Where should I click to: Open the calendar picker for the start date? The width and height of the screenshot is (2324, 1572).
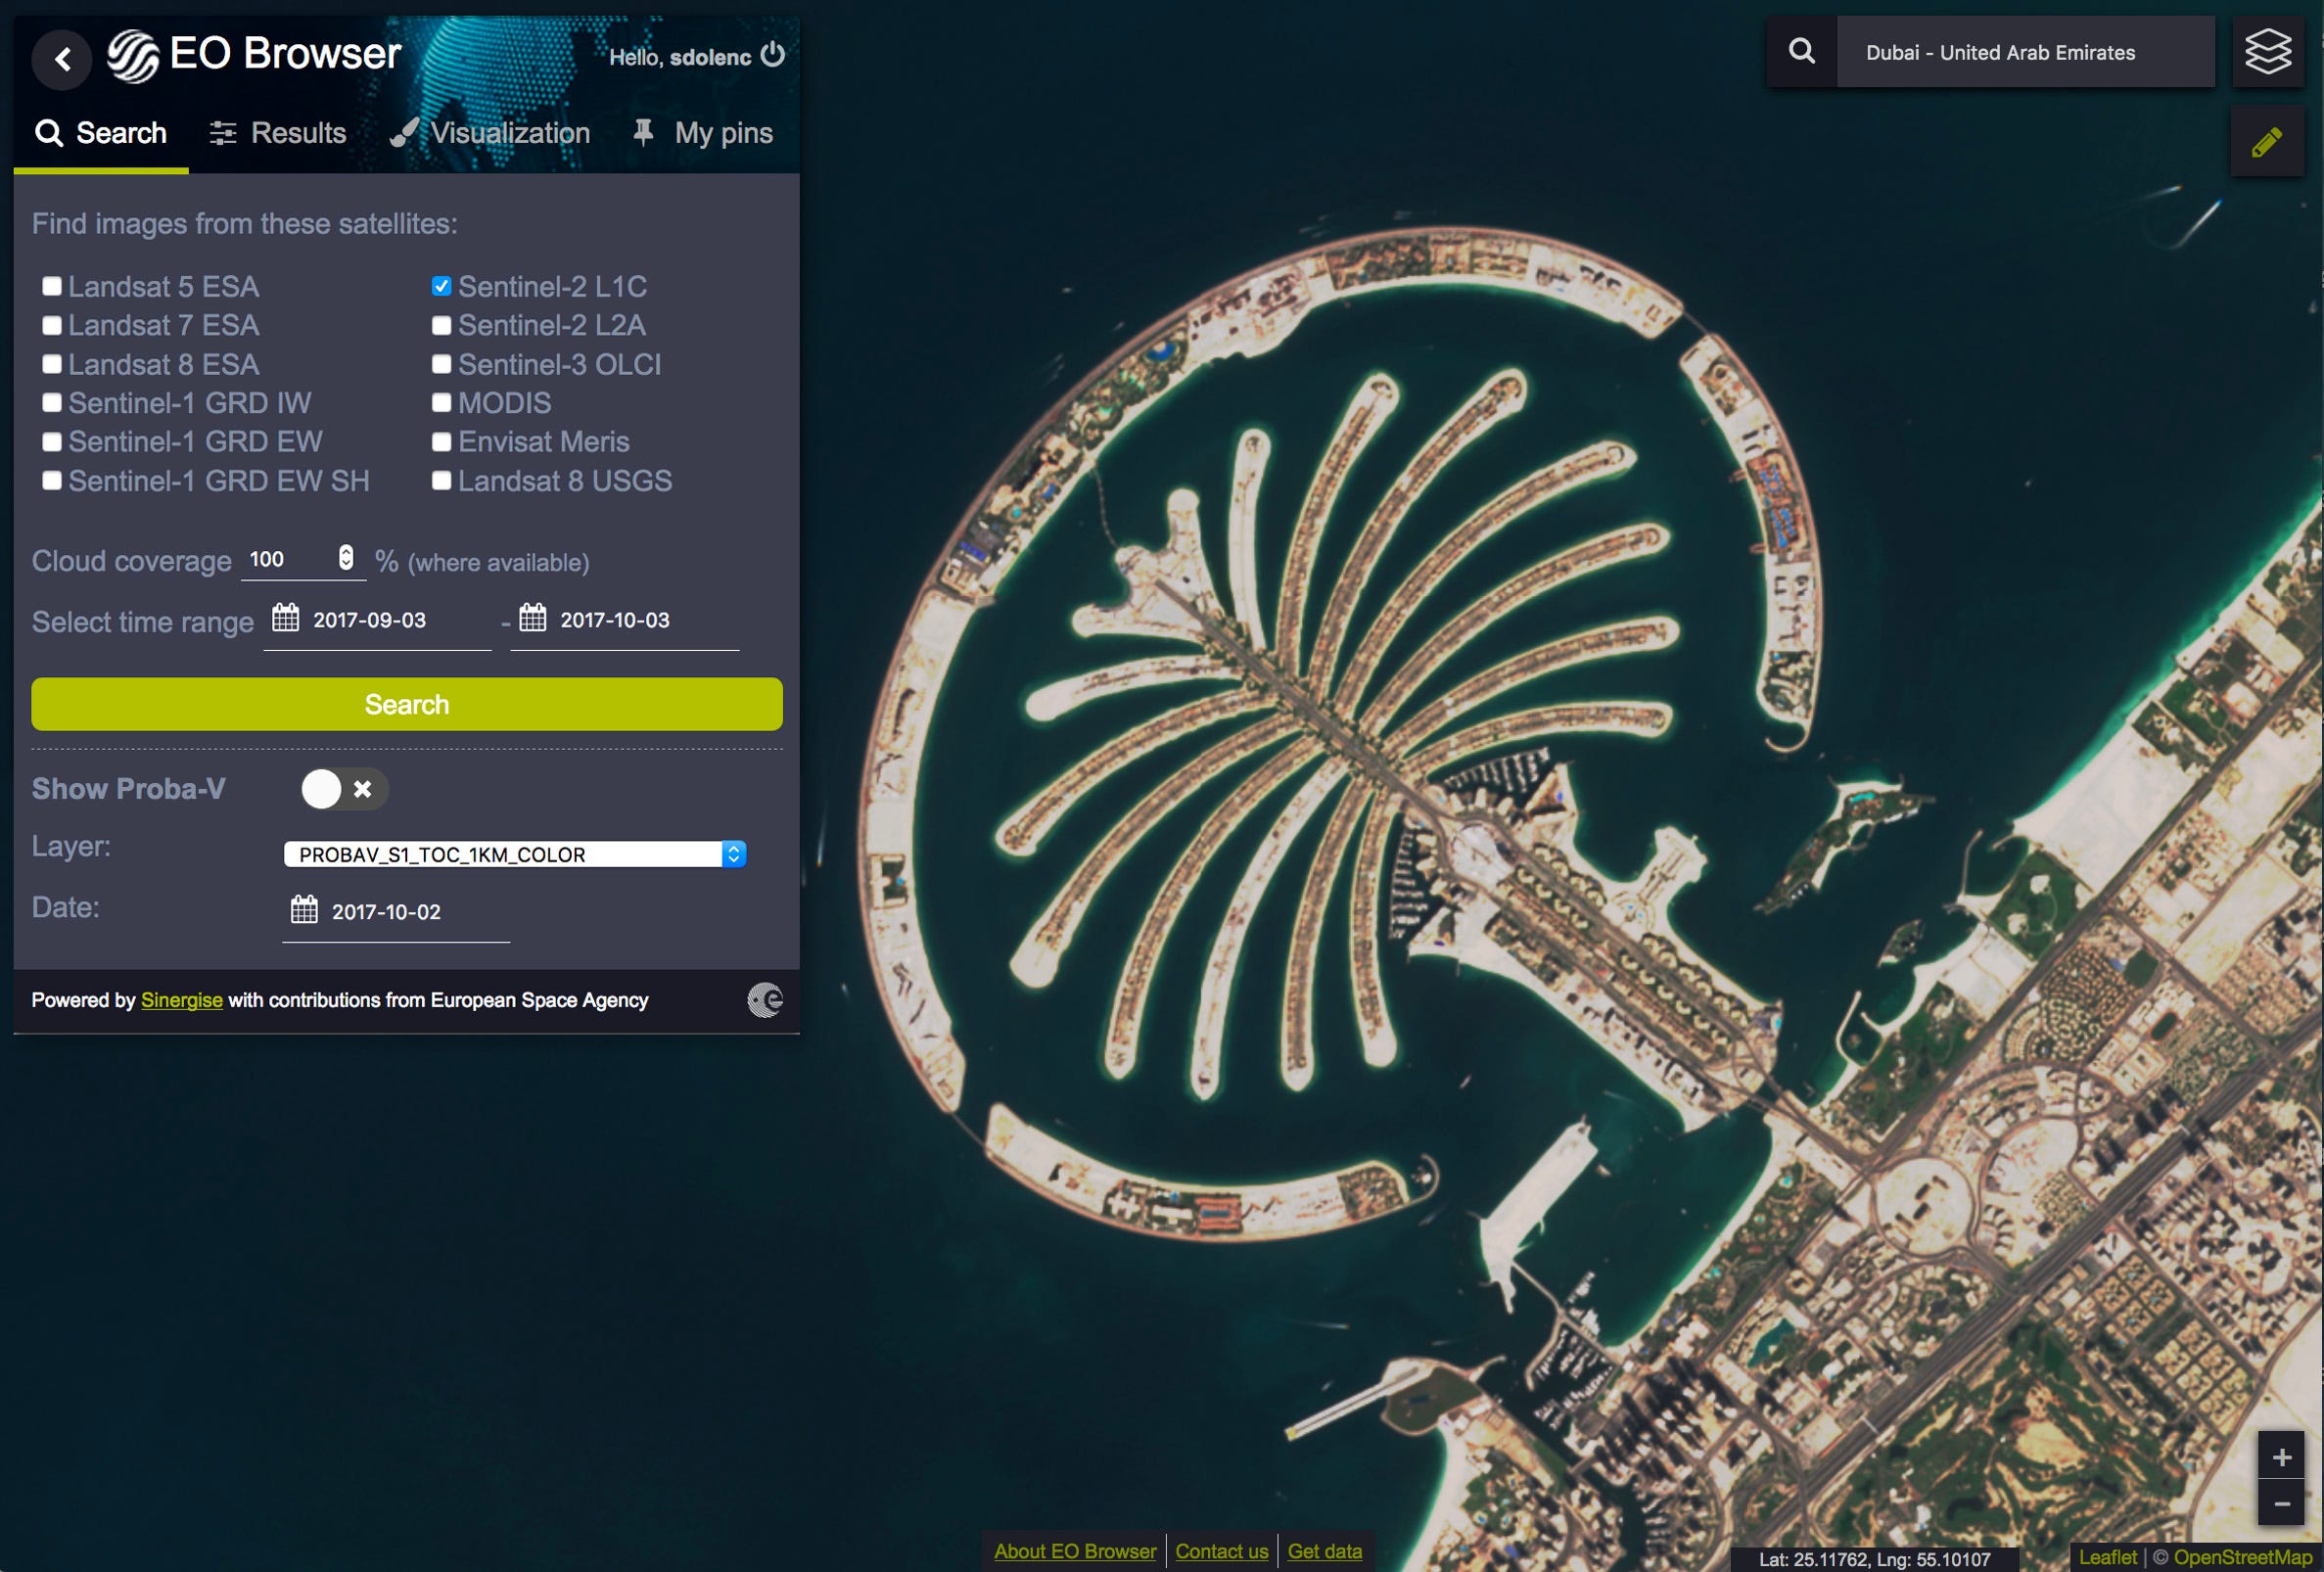click(x=286, y=620)
